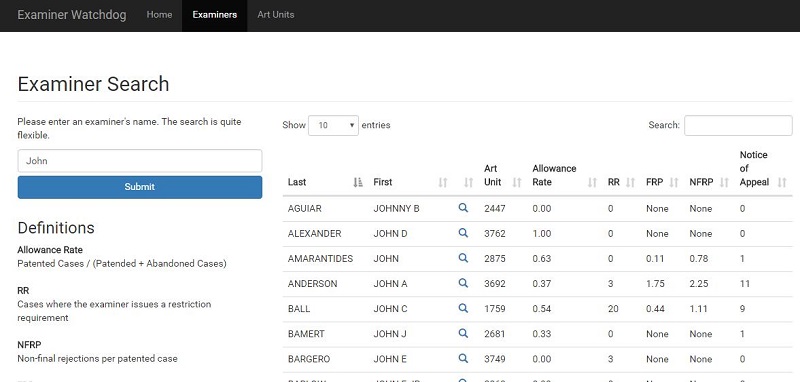Click BAMERT last name cell
800x382 pixels.
click(x=306, y=334)
